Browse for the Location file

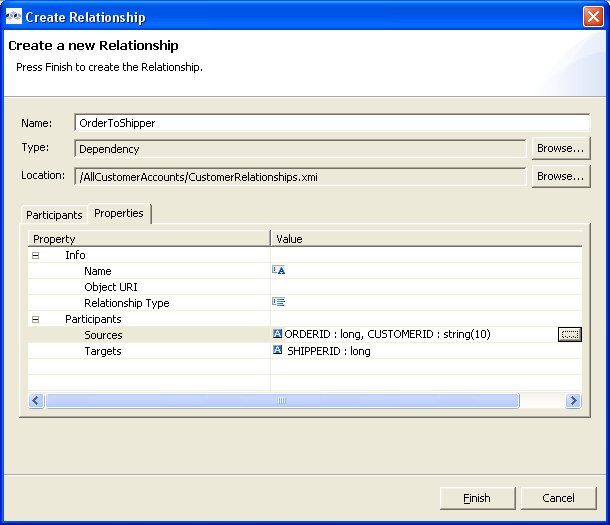pos(560,177)
